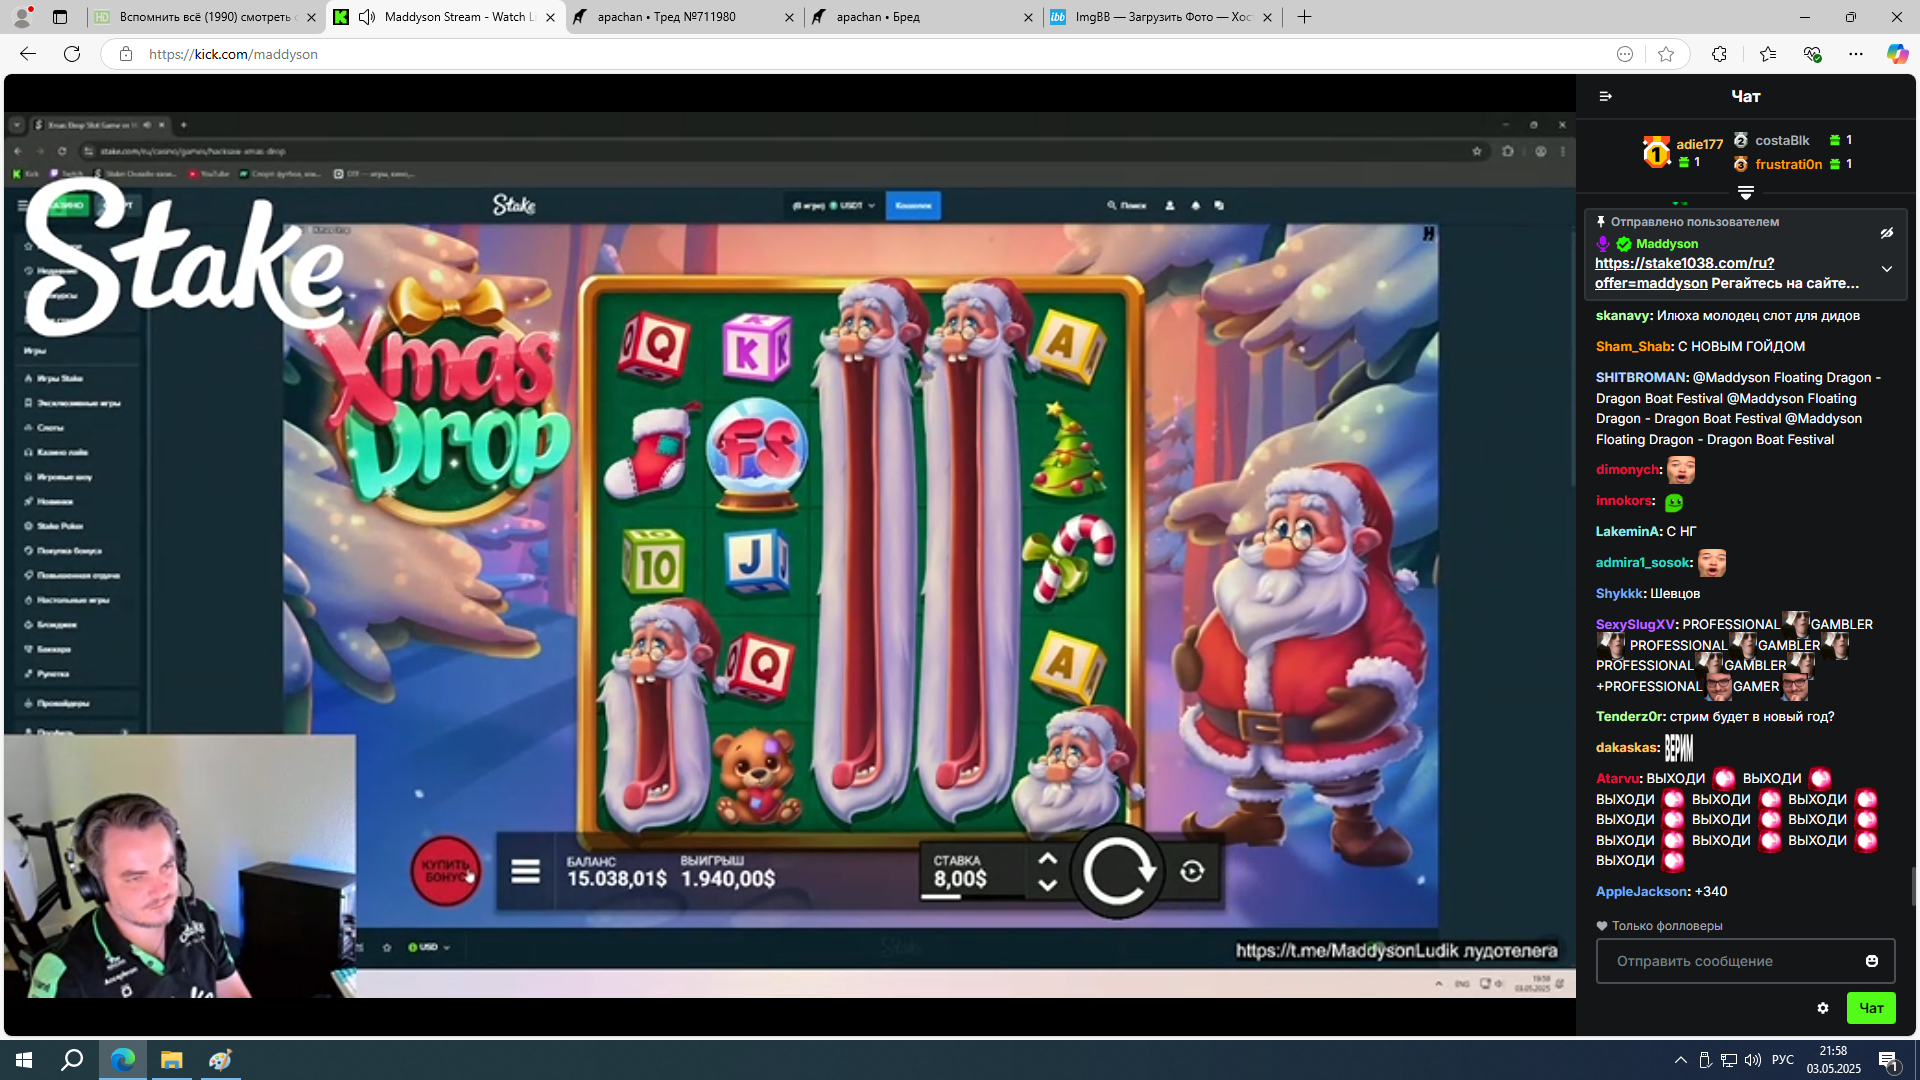1920x1080 pixels.
Task: Open adie177's profile in the leaderboard
Action: click(1699, 144)
